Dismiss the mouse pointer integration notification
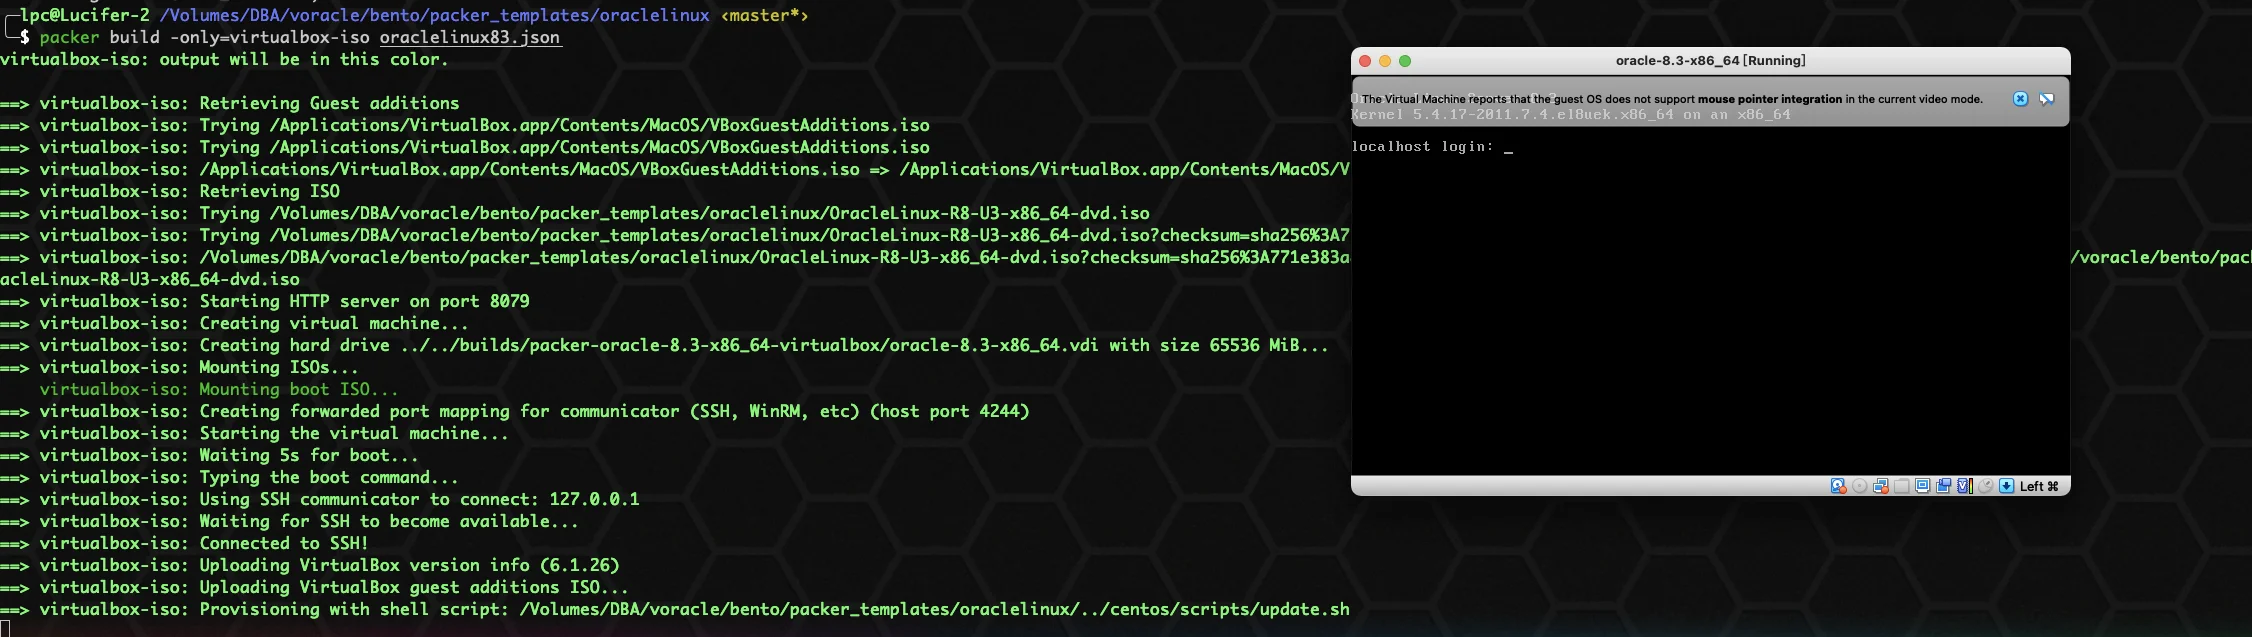This screenshot has height=637, width=2252. (x=2020, y=99)
